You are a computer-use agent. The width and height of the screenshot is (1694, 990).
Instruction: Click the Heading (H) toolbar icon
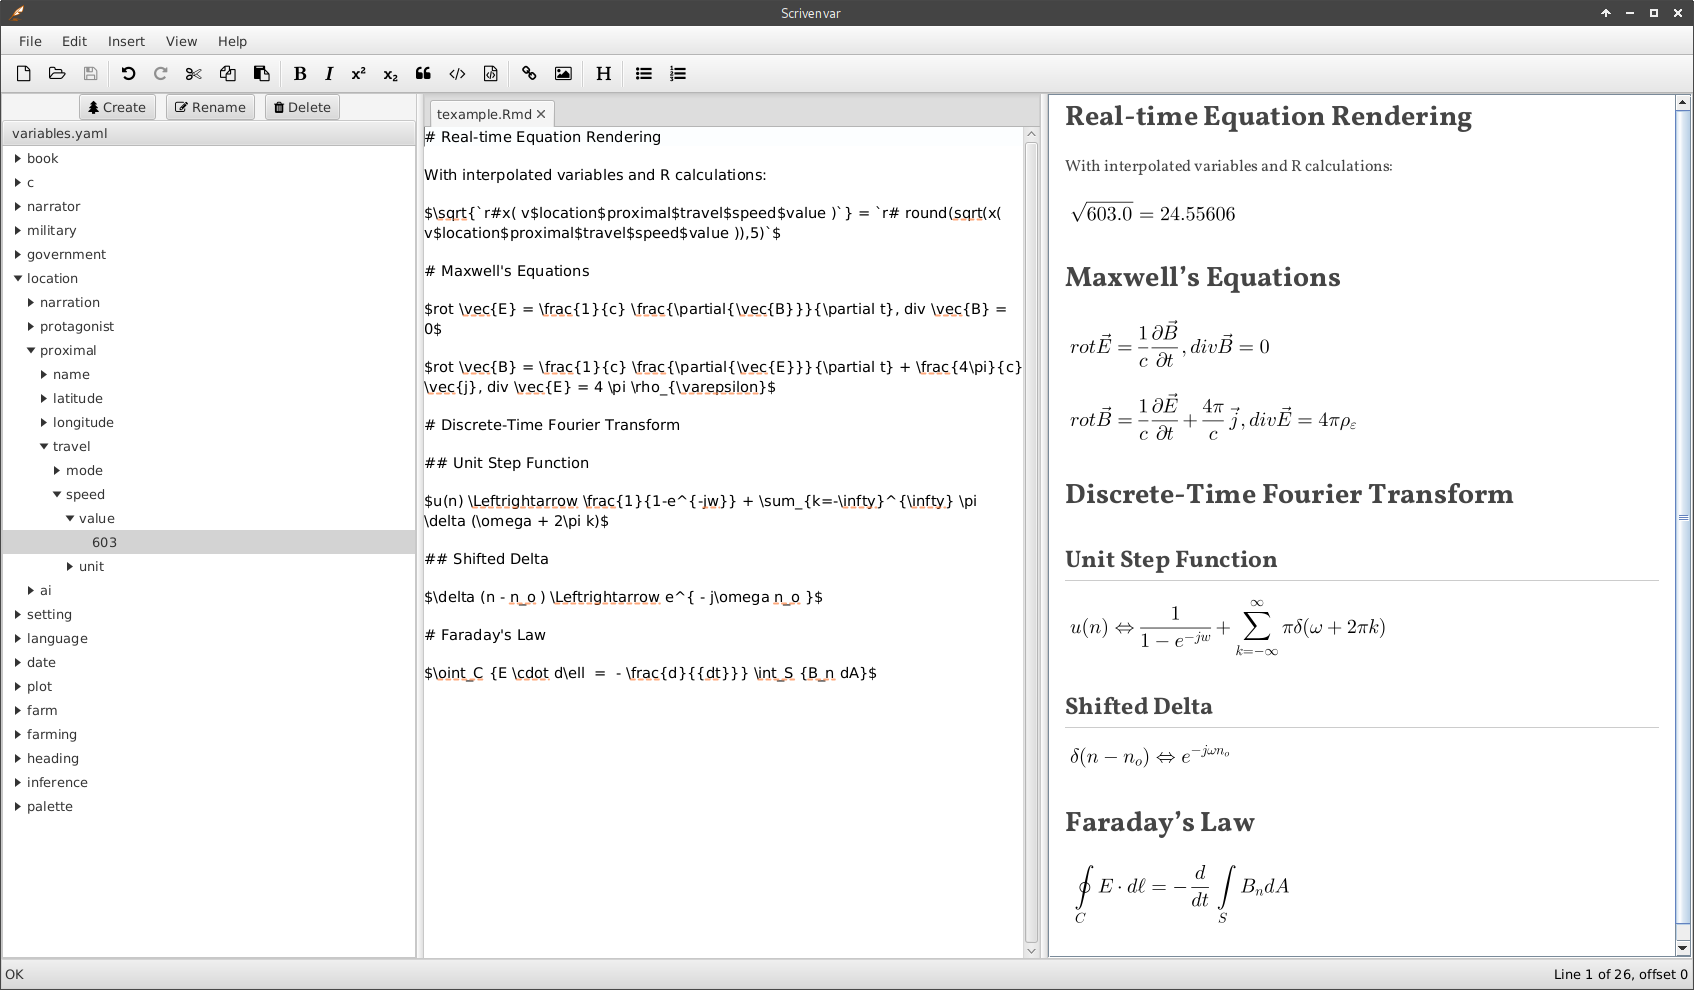(603, 73)
